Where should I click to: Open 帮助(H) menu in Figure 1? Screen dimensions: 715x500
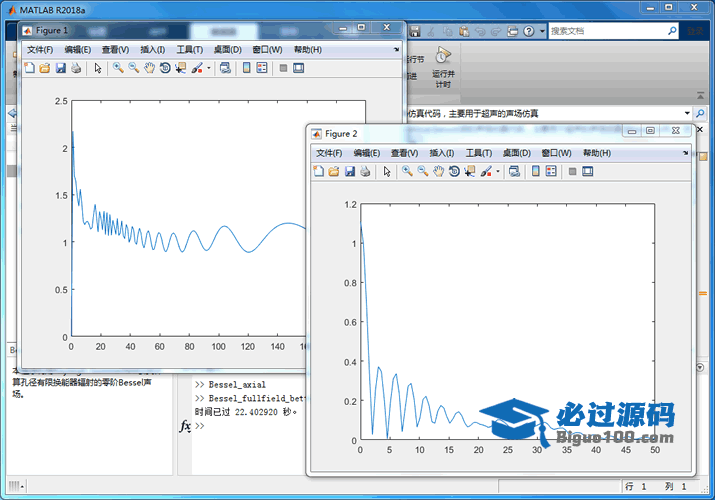(x=307, y=50)
